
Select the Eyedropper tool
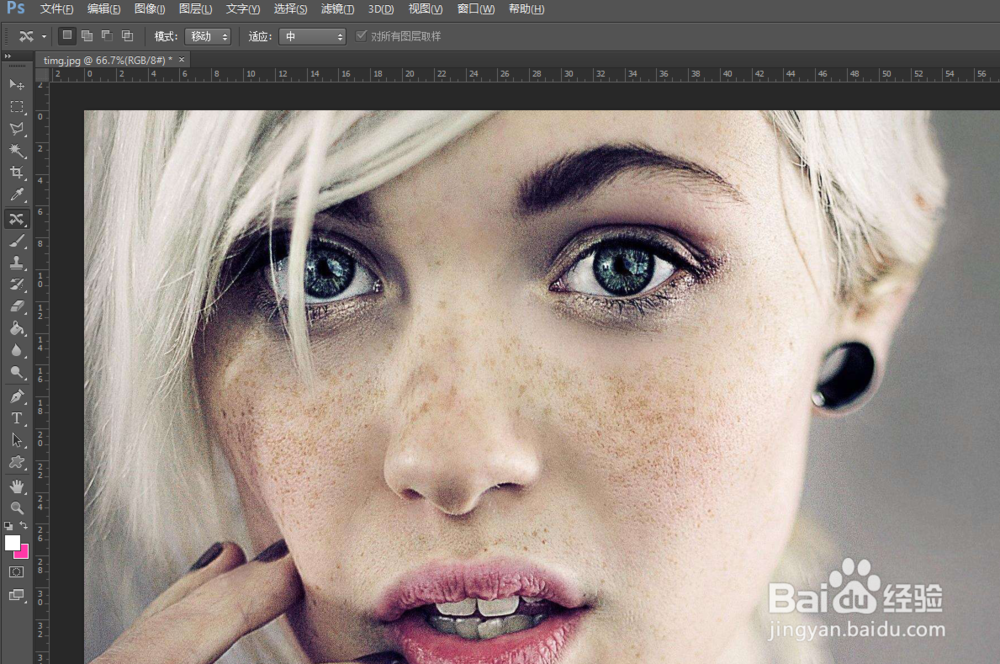pyautogui.click(x=17, y=195)
